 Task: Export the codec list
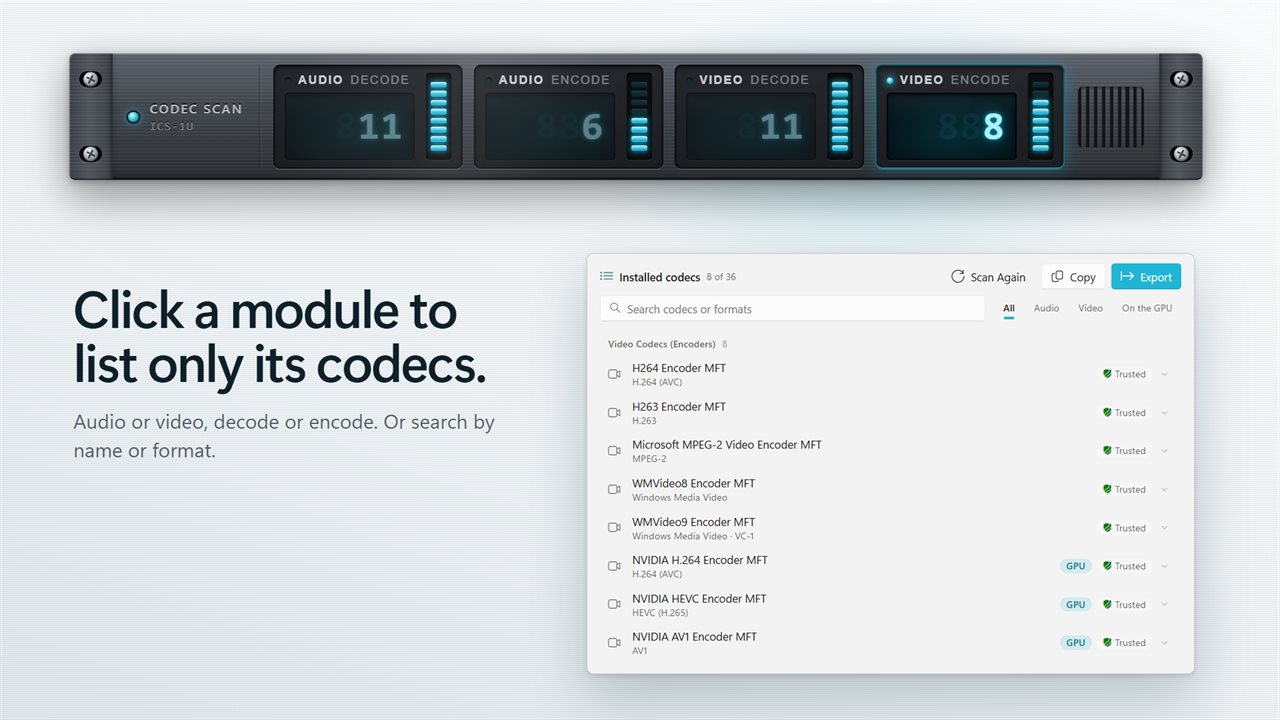1146,277
